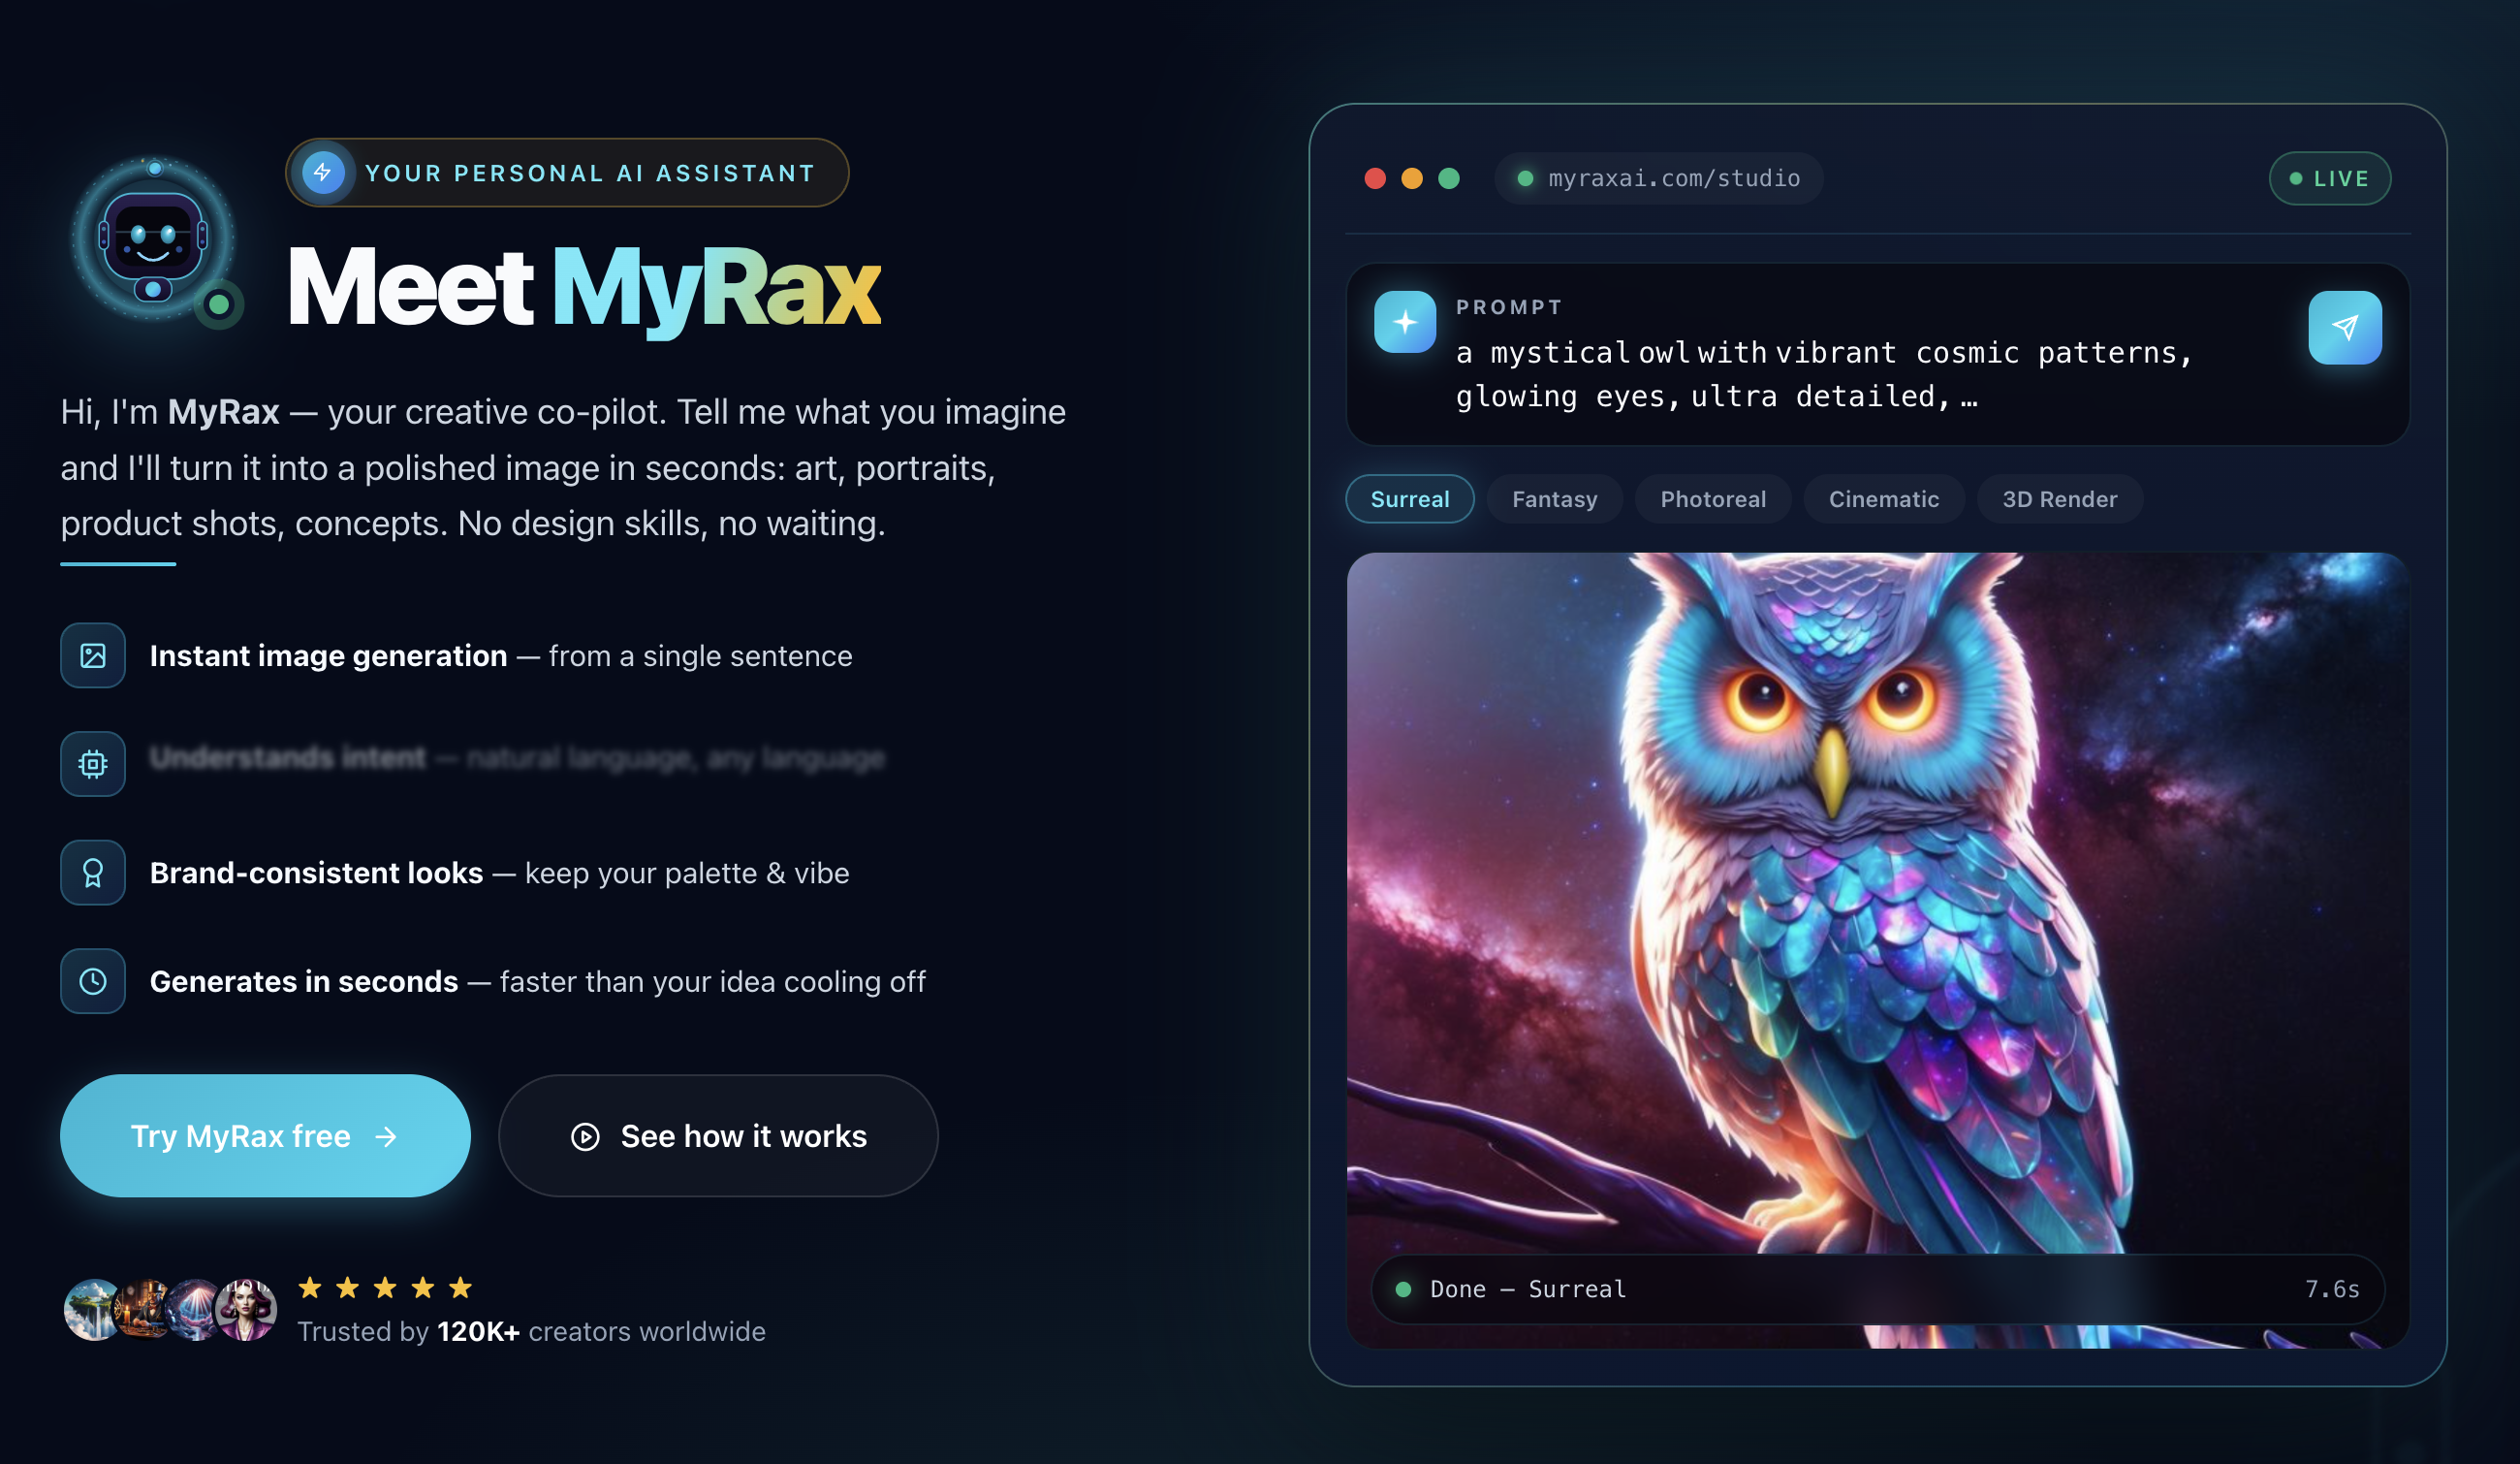Click the Done – Surreal status text
Viewport: 2520px width, 1464px height.
(1528, 1289)
